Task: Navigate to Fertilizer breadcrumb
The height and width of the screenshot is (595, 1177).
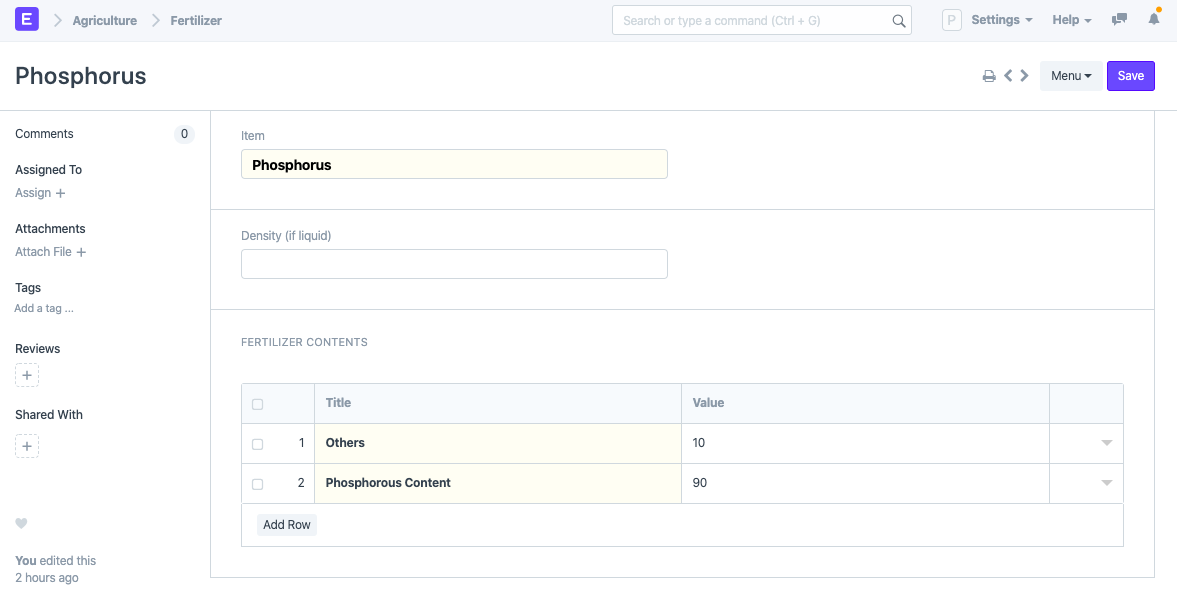Action: pyautogui.click(x=196, y=21)
